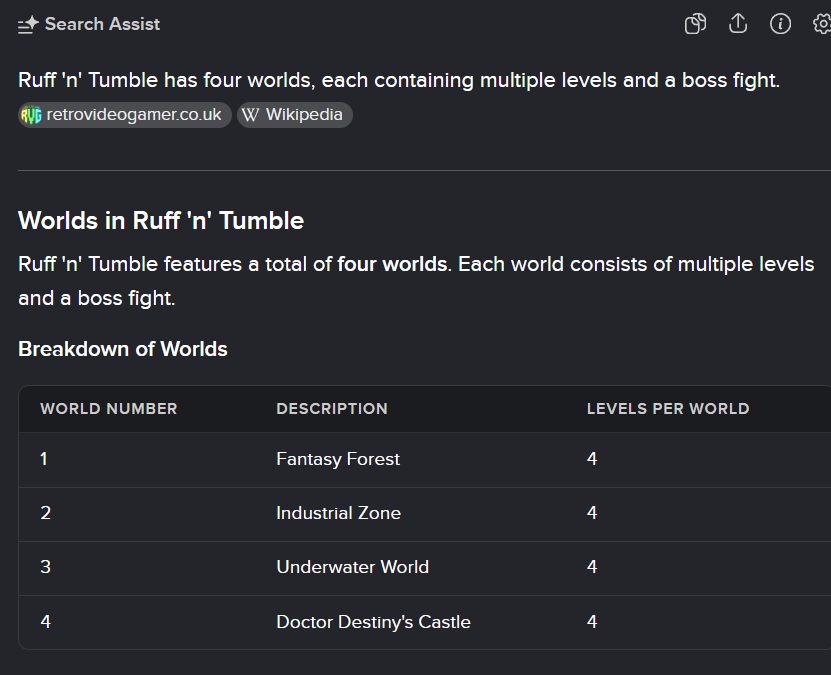
Task: Click the share upload icon
Action: click(x=738, y=24)
